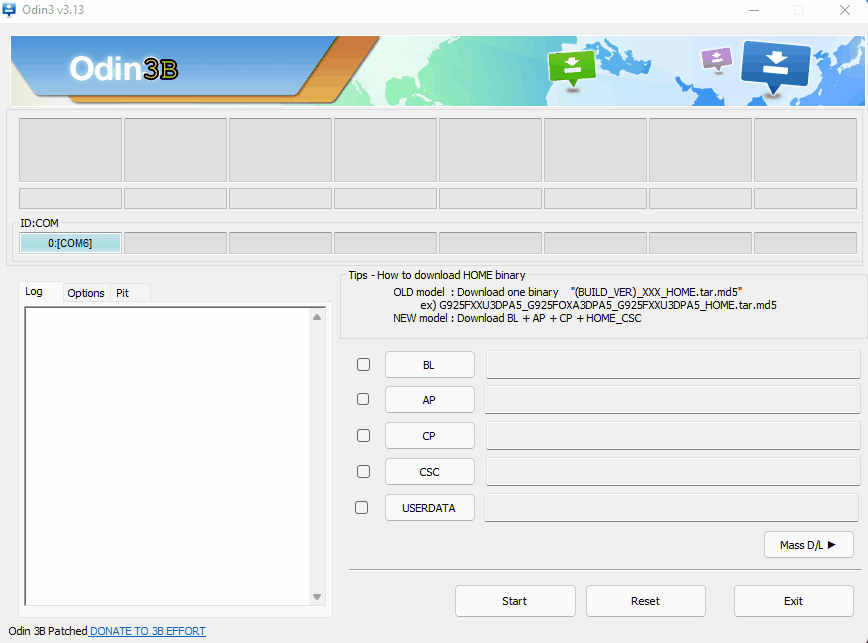868x643 pixels.
Task: Click the CP file path field
Action: tap(673, 435)
